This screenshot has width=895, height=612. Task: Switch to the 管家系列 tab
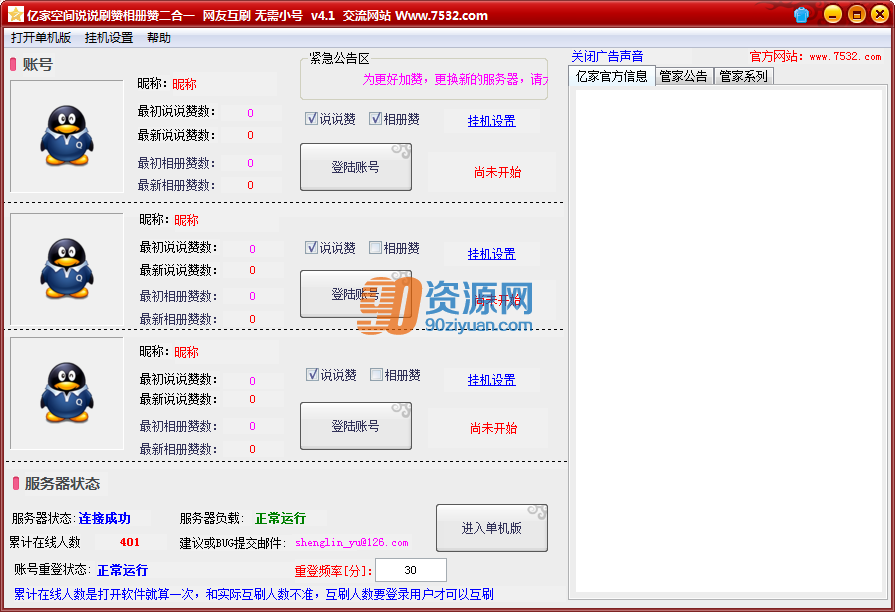(743, 76)
